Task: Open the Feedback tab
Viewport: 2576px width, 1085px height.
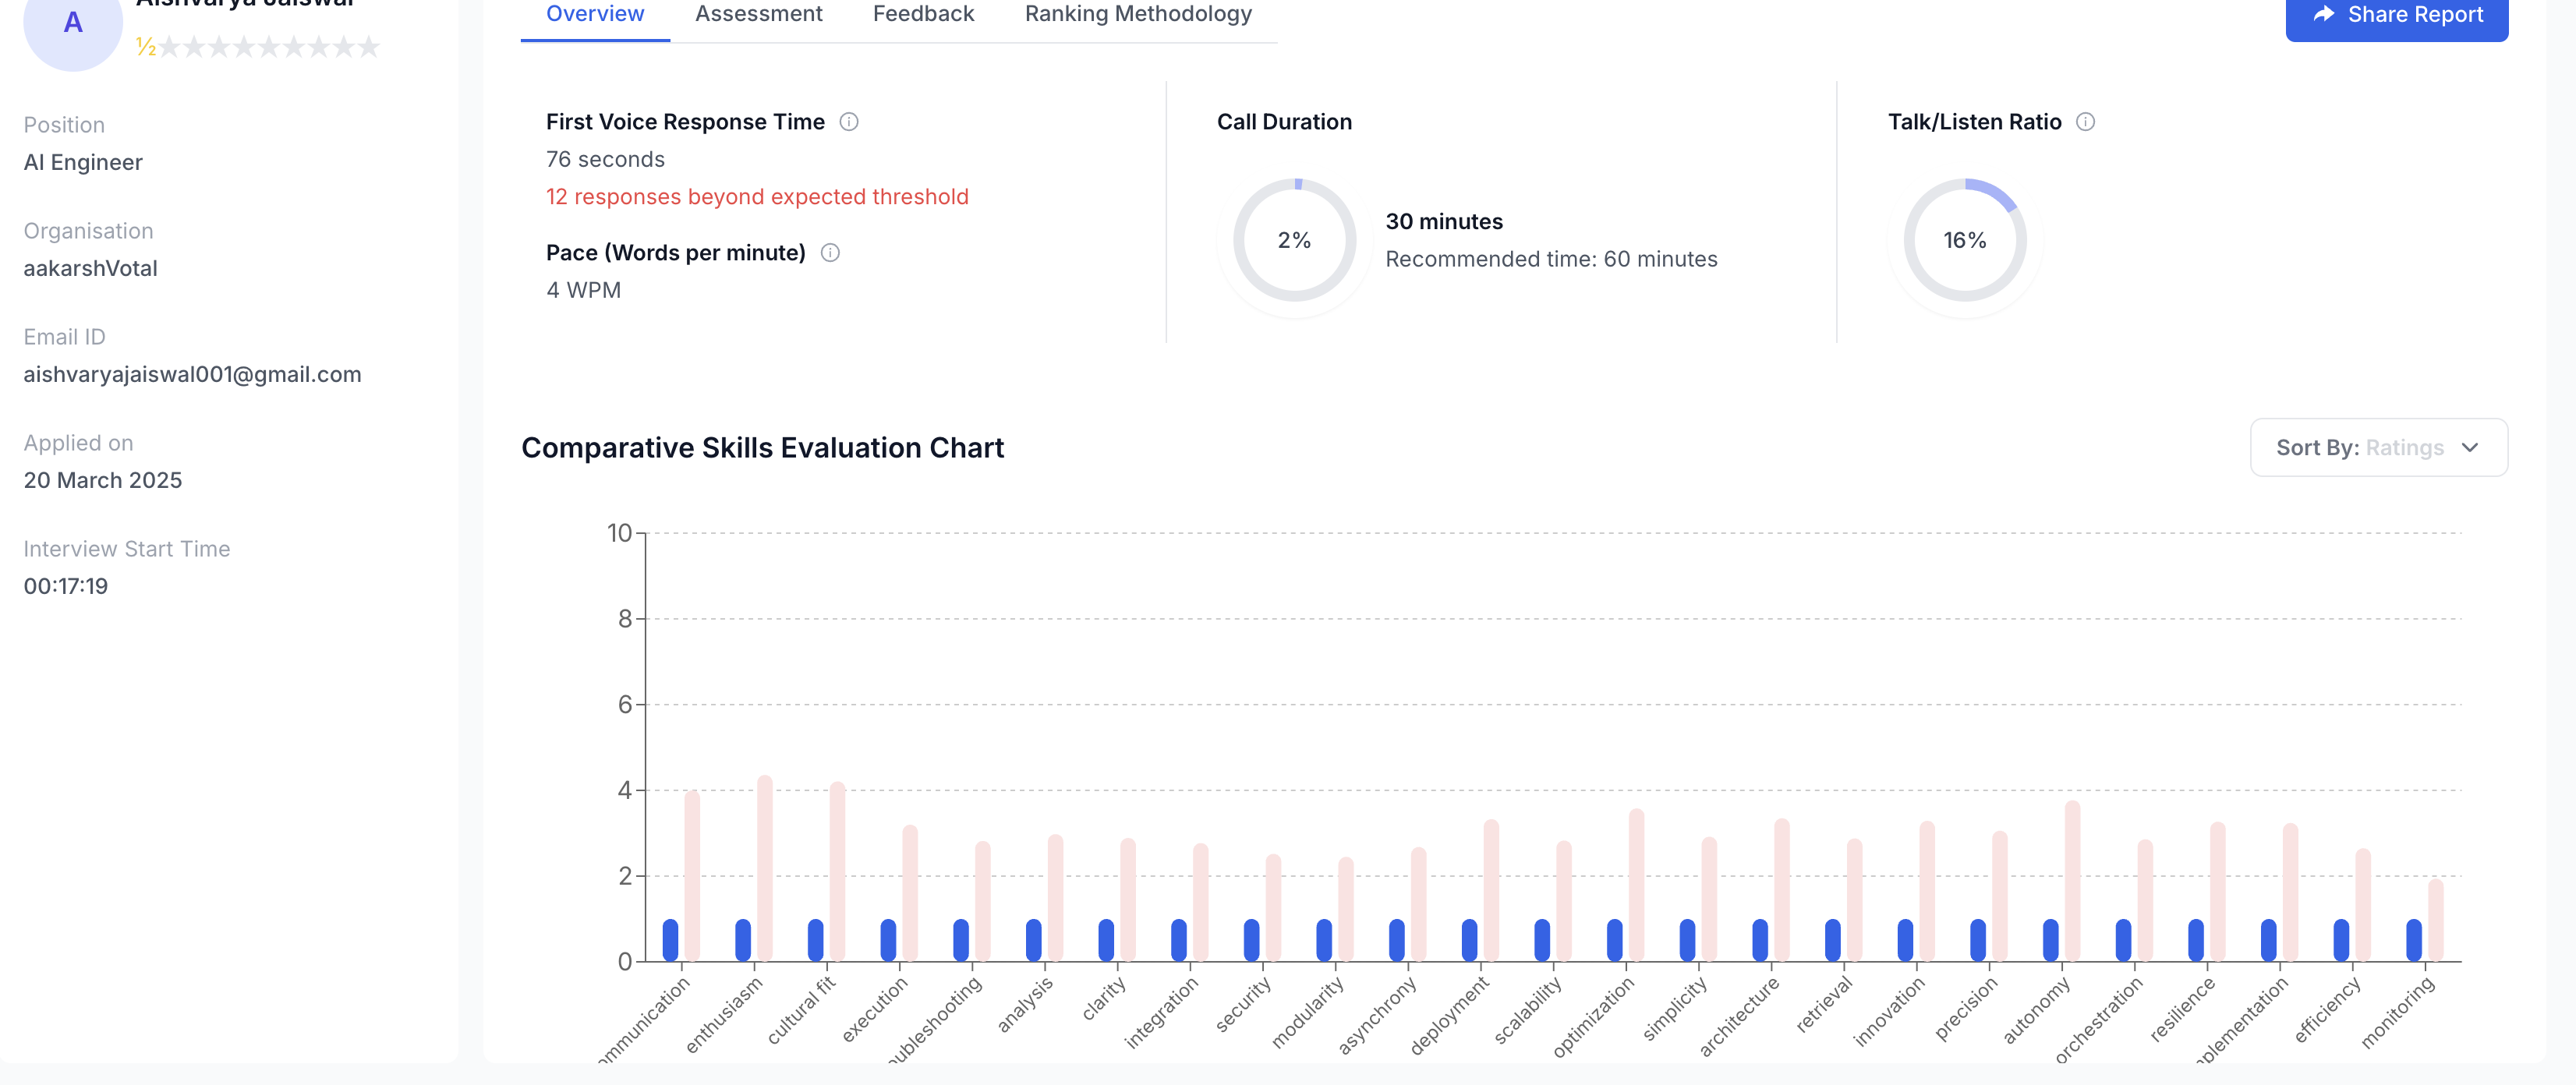Action: point(922,14)
